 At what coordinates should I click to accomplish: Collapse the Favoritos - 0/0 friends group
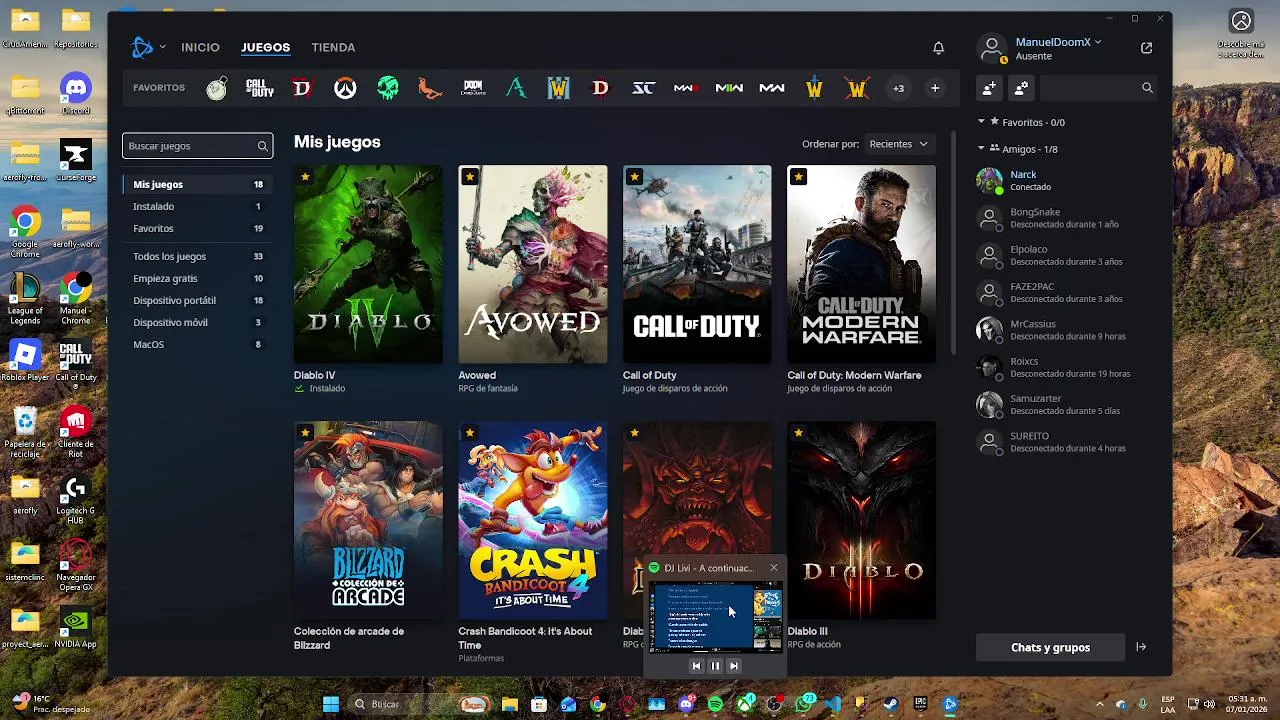click(x=981, y=122)
